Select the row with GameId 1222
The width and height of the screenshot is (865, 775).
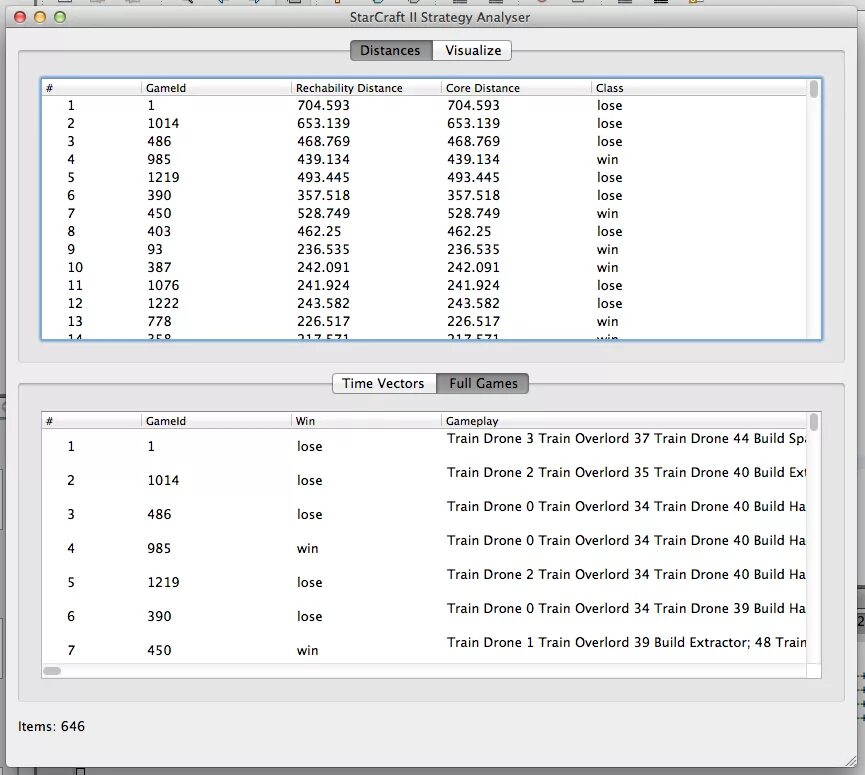[424, 303]
